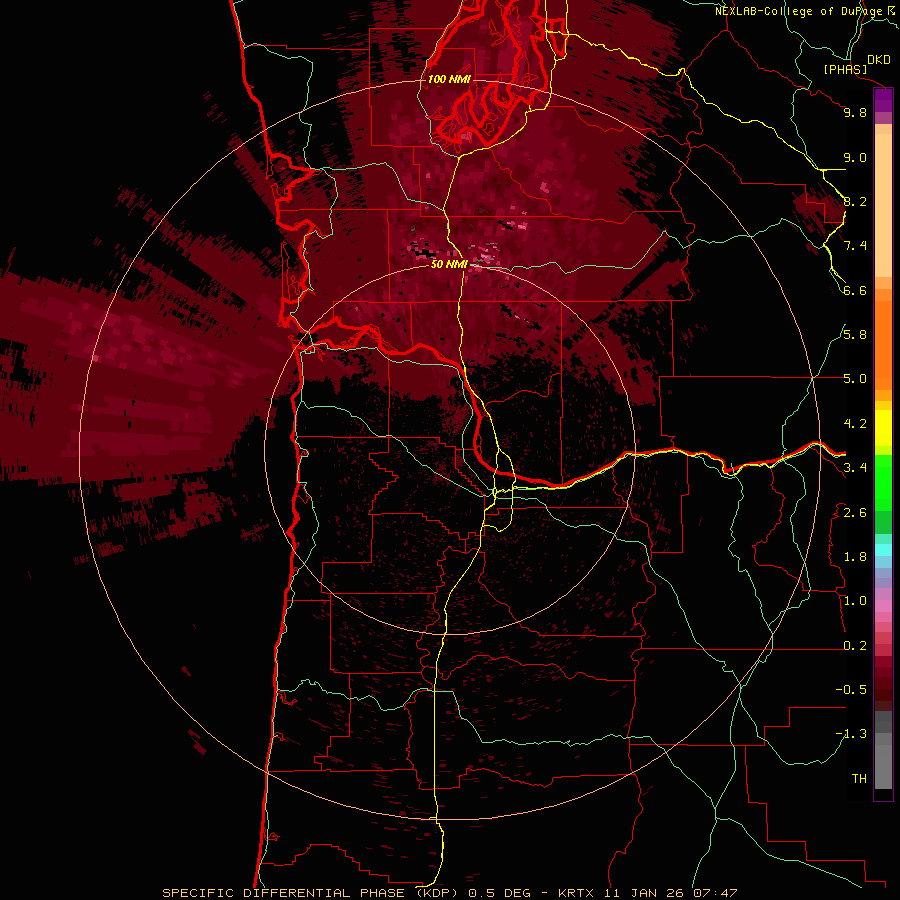
Task: Click the 3.4 value on the color scale
Action: point(855,468)
